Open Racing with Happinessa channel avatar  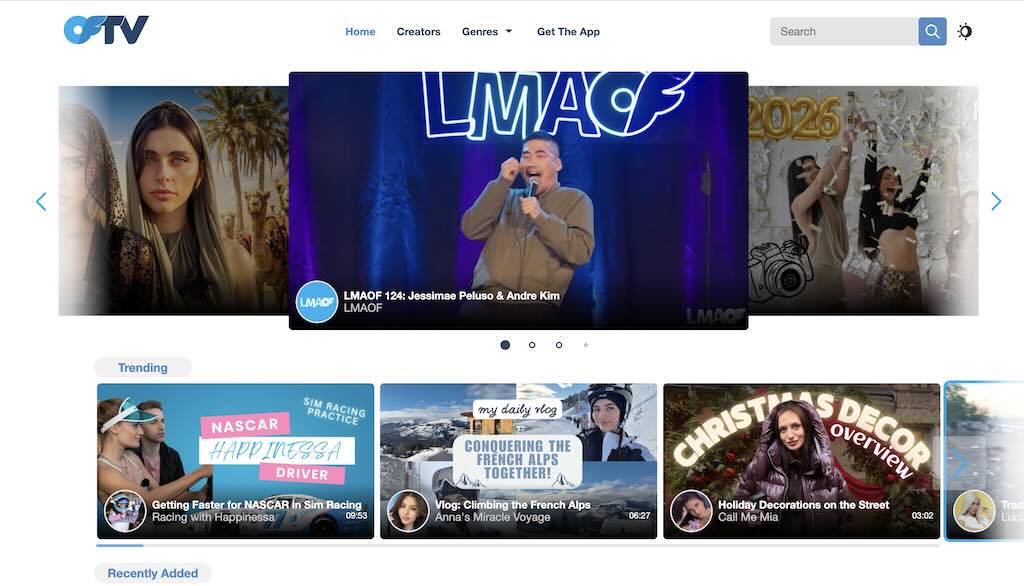pyautogui.click(x=125, y=511)
